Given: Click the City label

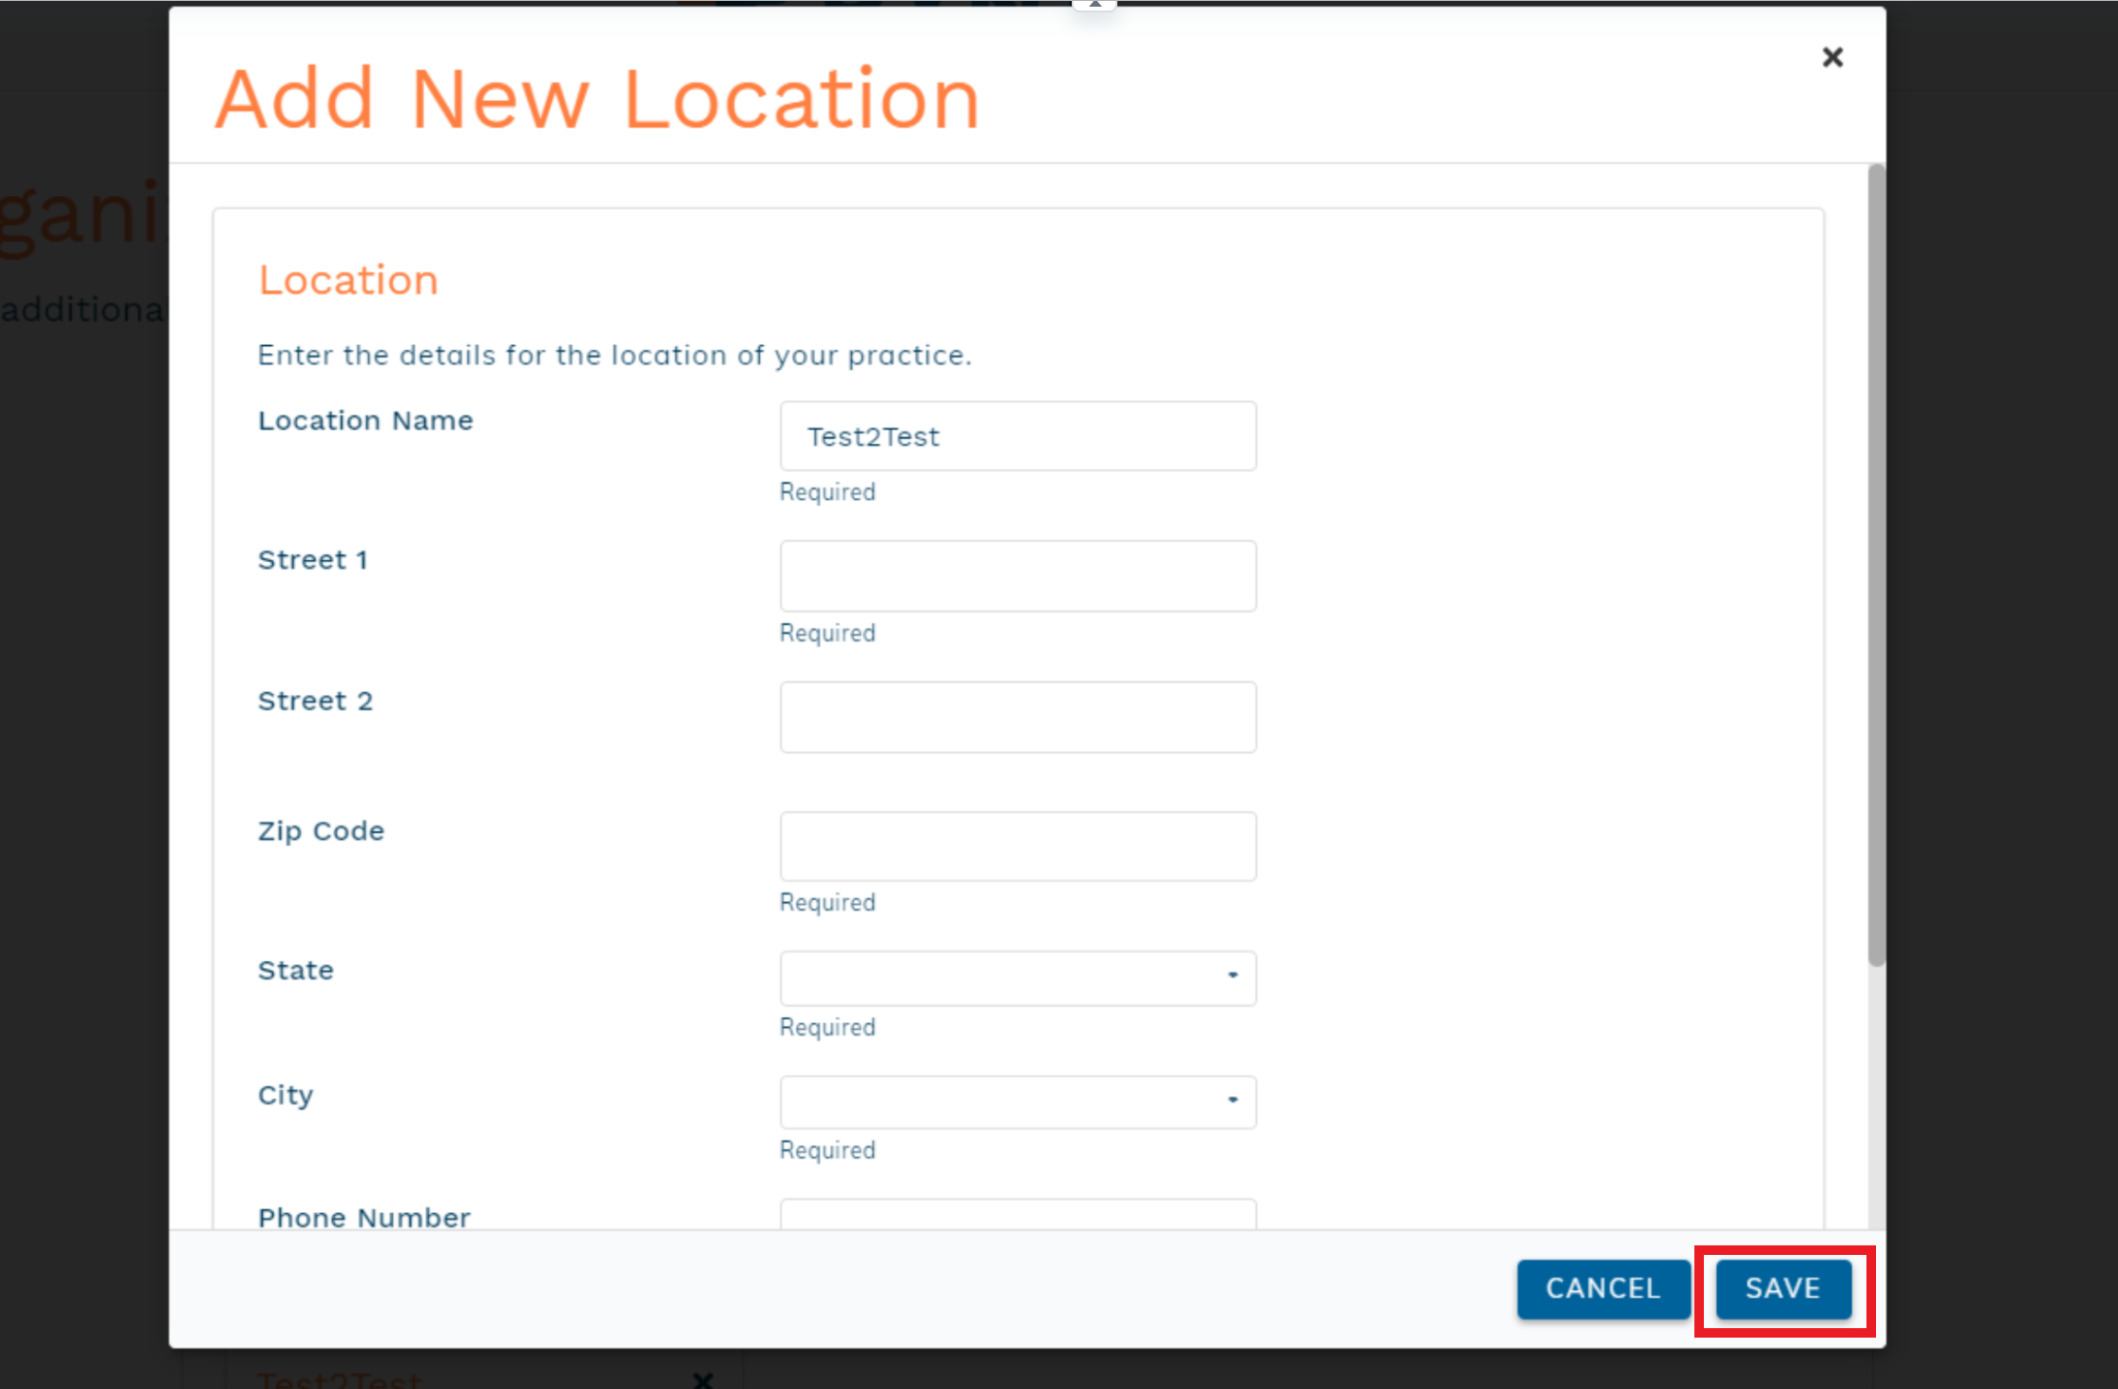Looking at the screenshot, I should coord(286,1095).
